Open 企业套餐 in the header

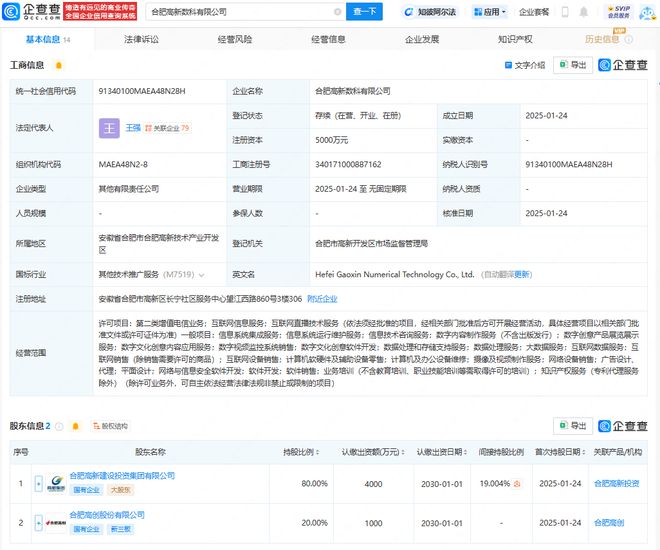pyautogui.click(x=534, y=12)
